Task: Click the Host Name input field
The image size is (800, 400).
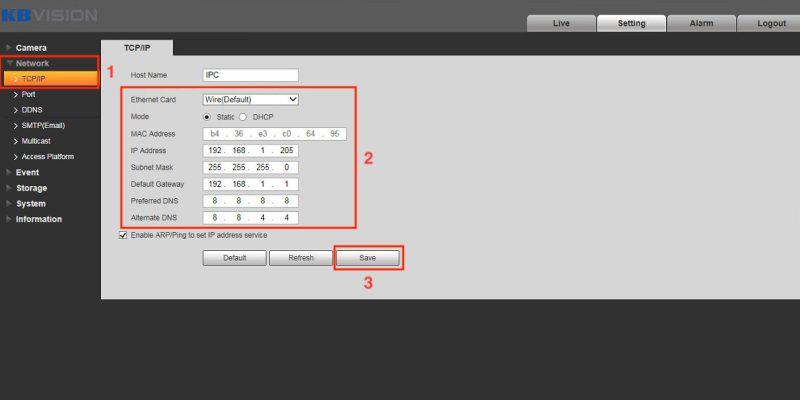Action: [x=251, y=75]
